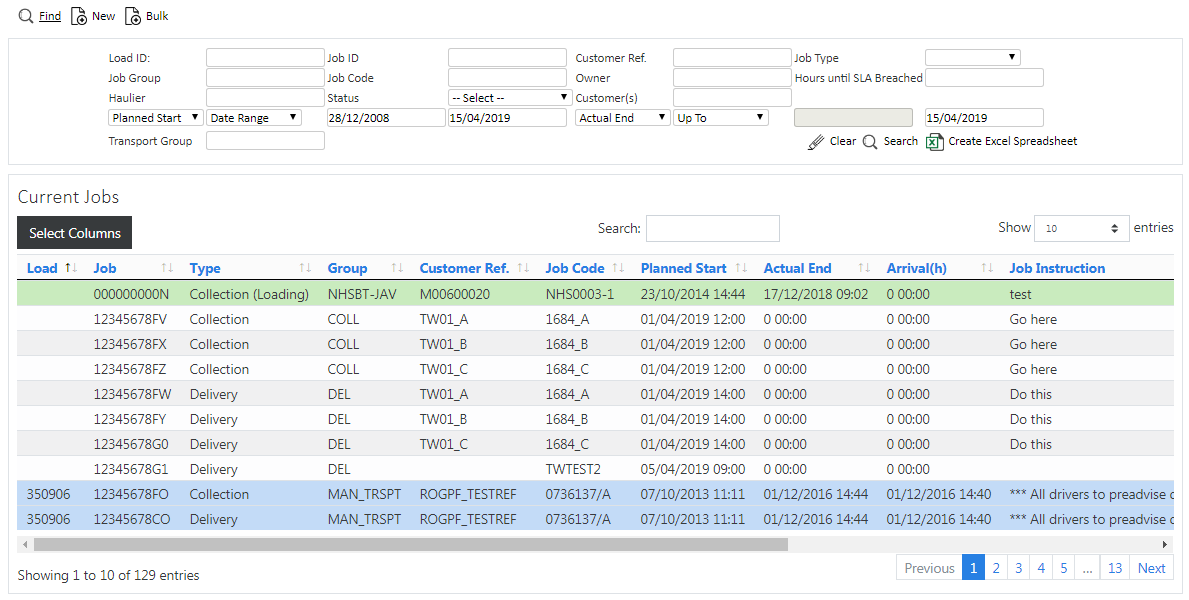The height and width of the screenshot is (600, 1189).
Task: Click the New document icon
Action: click(x=79, y=16)
